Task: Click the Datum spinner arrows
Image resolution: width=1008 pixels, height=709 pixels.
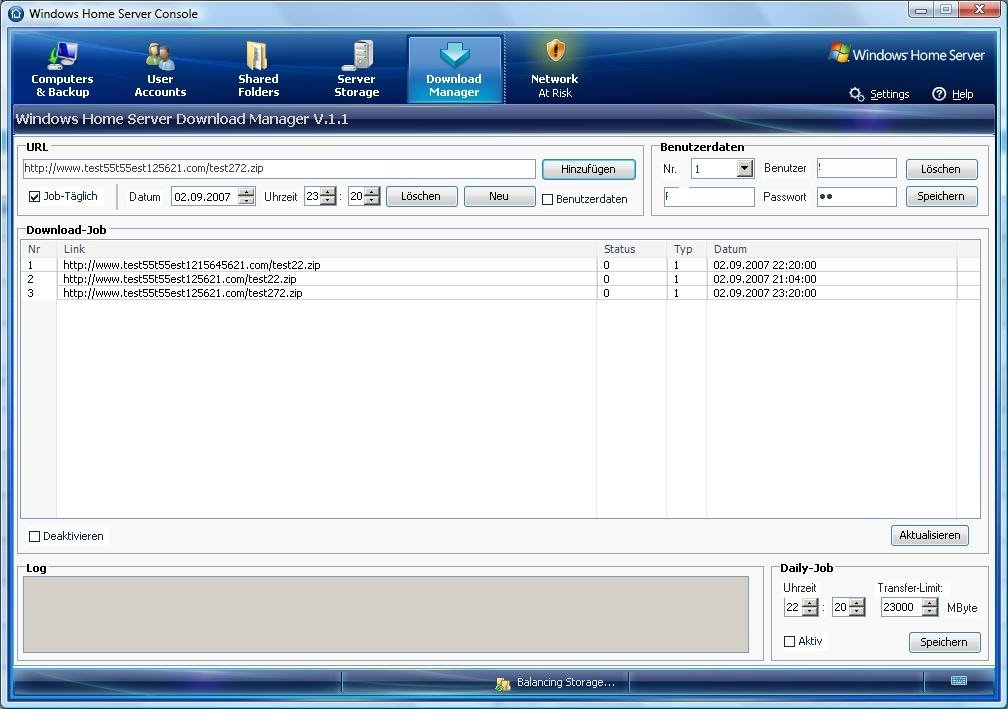Action: tap(246, 197)
